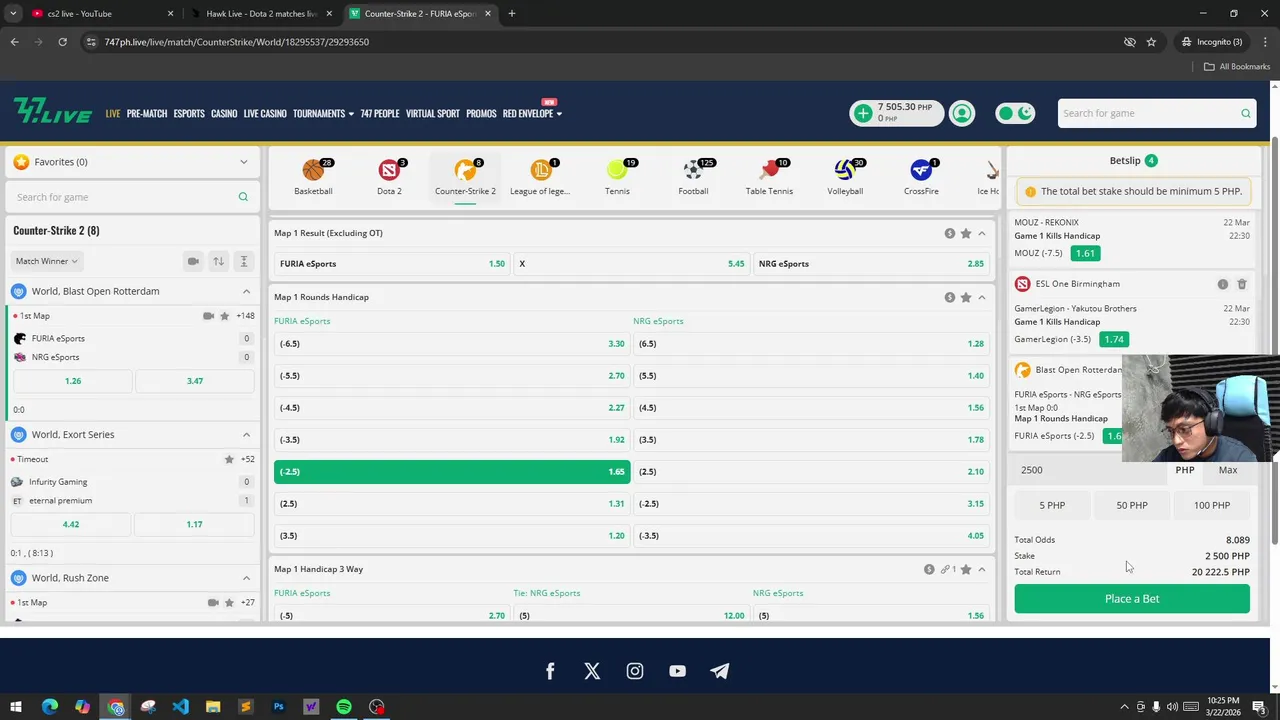Image resolution: width=1280 pixels, height=720 pixels.
Task: Click the stake amount input showing 2500
Action: 1088,470
